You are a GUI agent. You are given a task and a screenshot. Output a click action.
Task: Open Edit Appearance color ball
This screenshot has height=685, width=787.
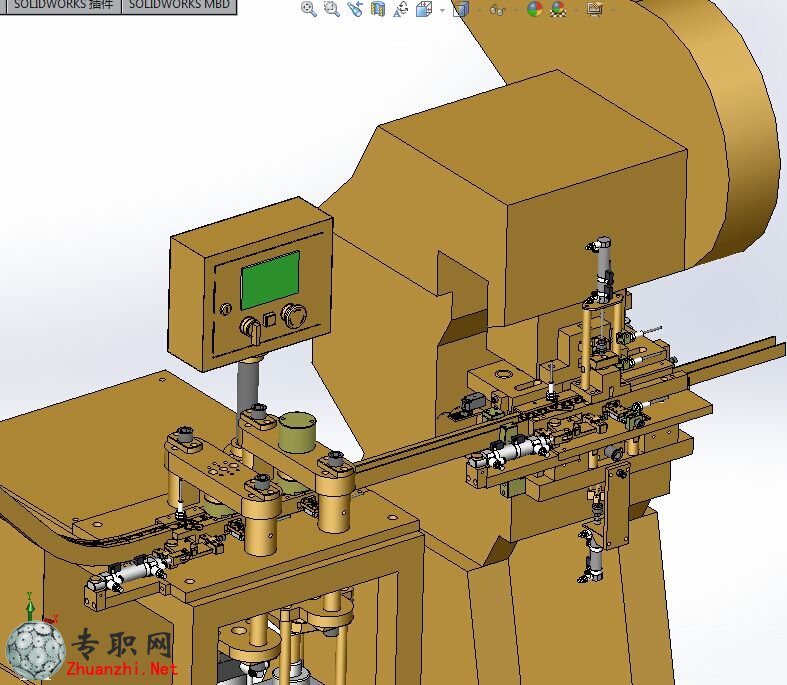tap(535, 9)
